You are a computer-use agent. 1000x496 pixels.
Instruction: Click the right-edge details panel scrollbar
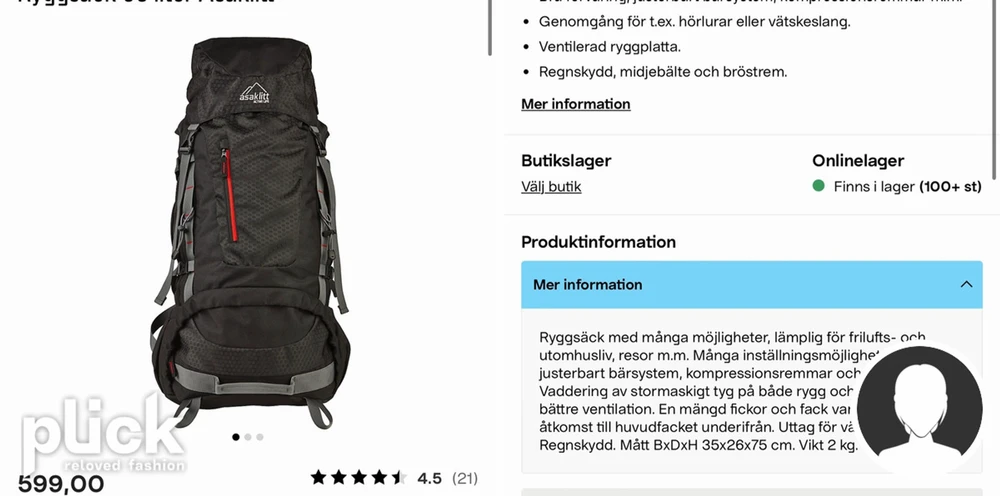996,89
